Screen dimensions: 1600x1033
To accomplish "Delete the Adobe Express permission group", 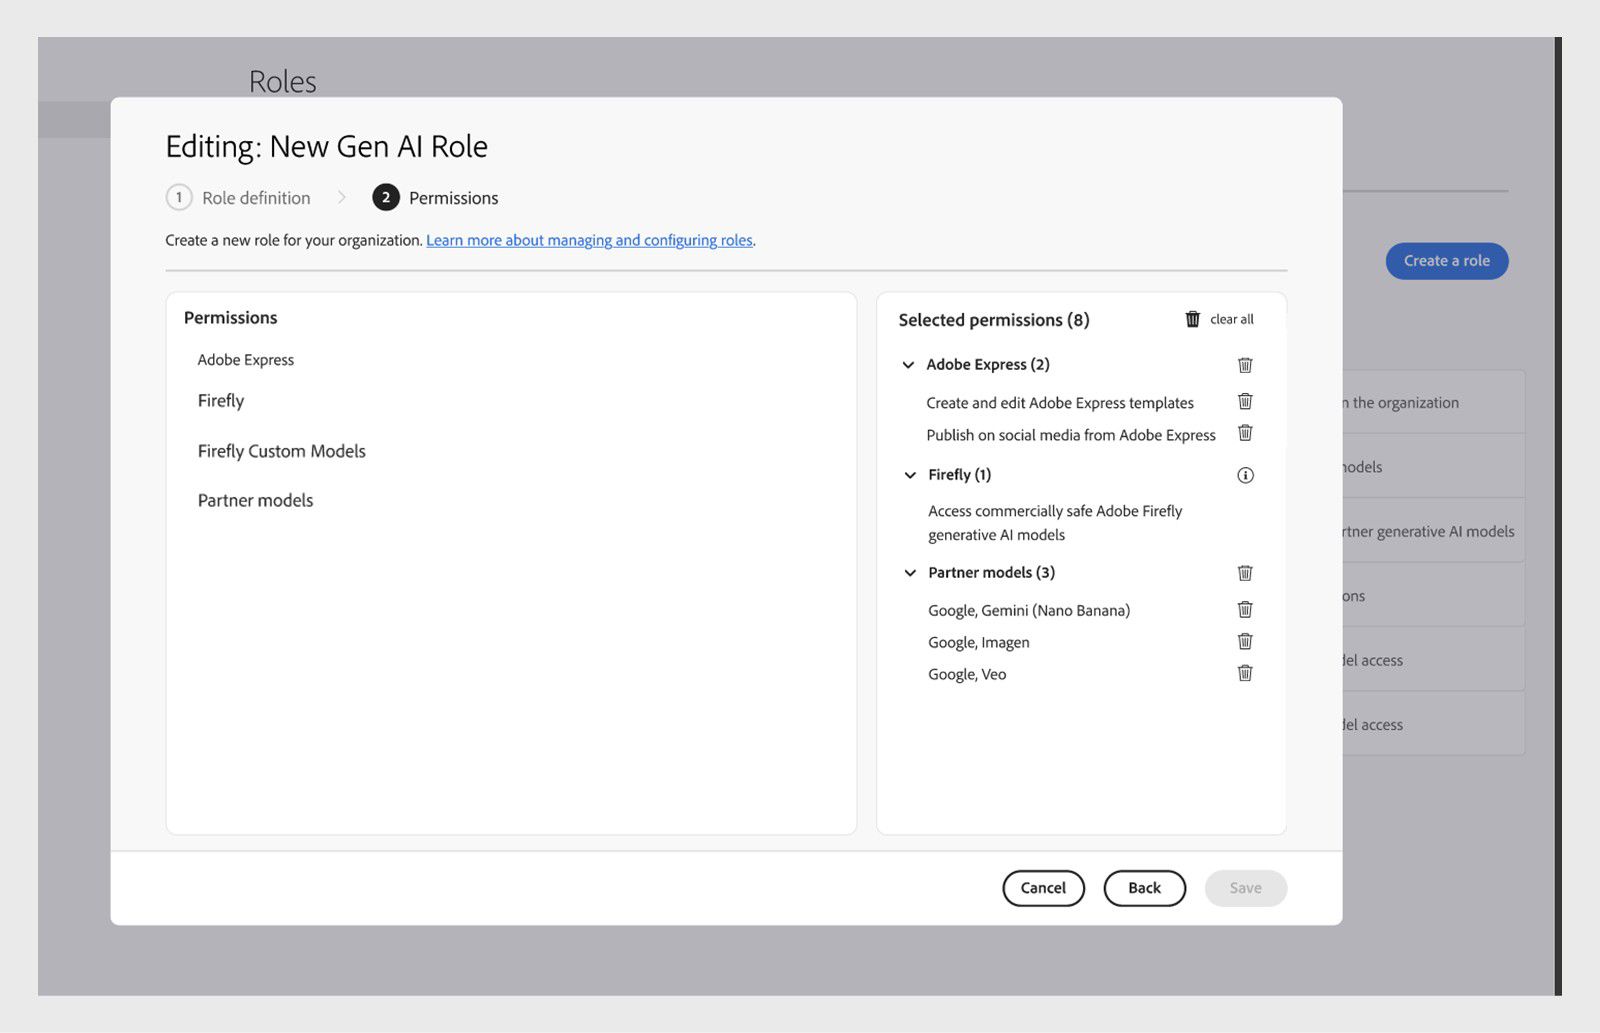I will pyautogui.click(x=1245, y=365).
